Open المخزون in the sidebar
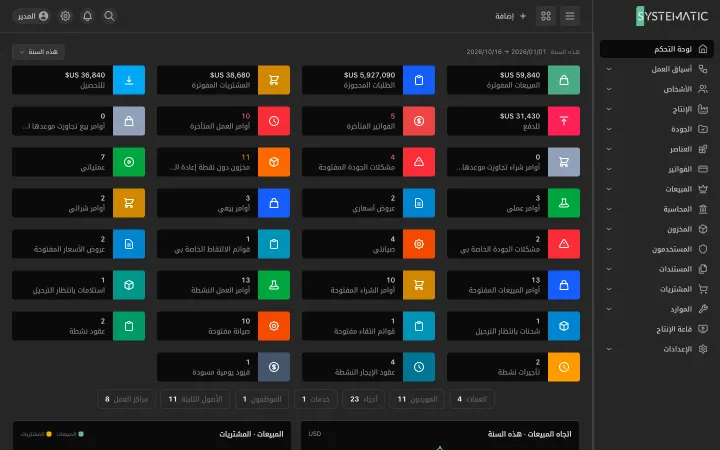The height and width of the screenshot is (450, 720). tap(657, 229)
